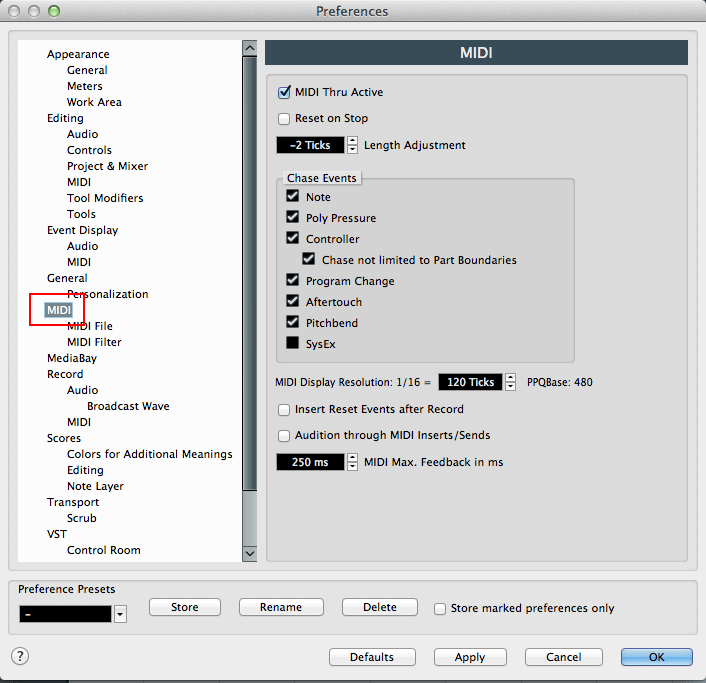Image resolution: width=706 pixels, height=683 pixels.
Task: Open the Work Area preferences page
Action: [x=94, y=102]
